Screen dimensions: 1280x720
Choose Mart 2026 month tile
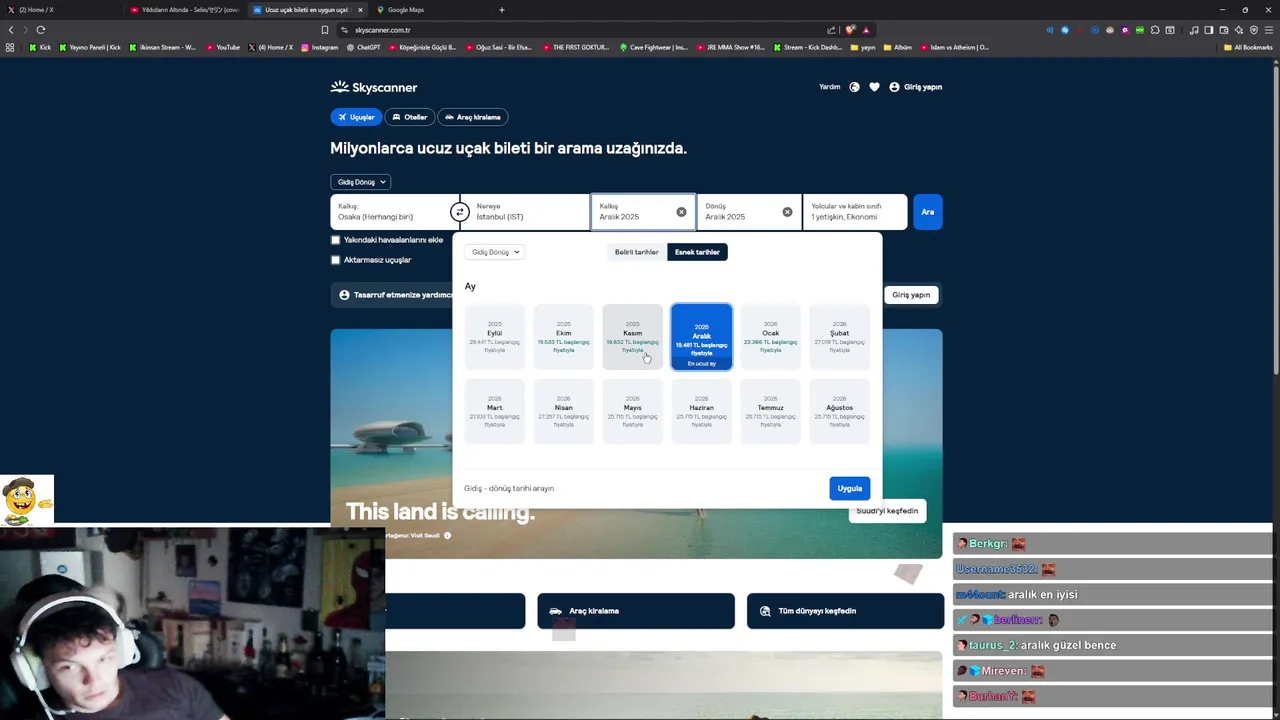[494, 411]
